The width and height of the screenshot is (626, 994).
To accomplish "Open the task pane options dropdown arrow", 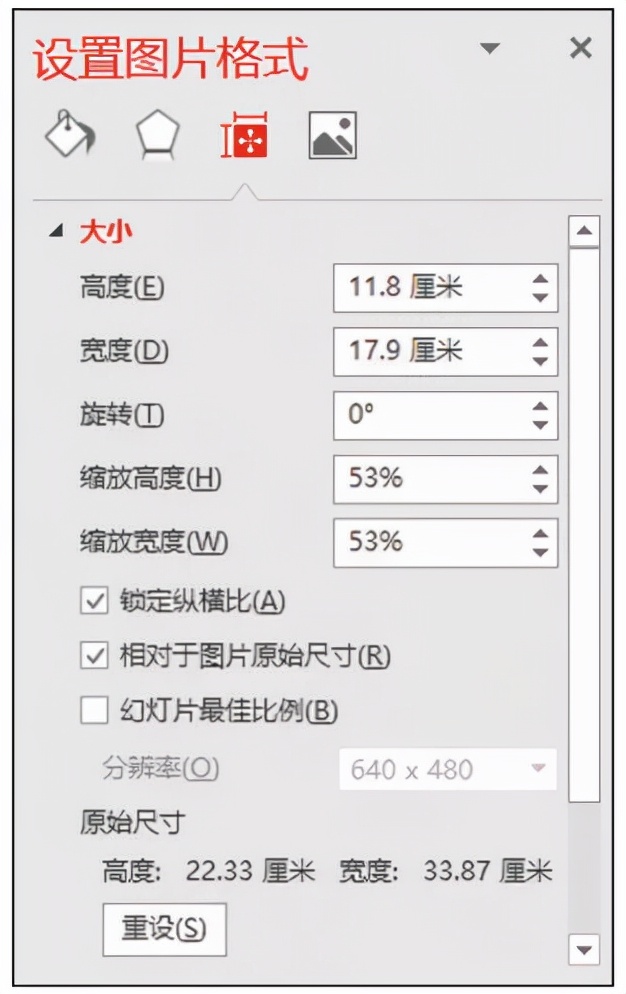I will pyautogui.click(x=489, y=48).
